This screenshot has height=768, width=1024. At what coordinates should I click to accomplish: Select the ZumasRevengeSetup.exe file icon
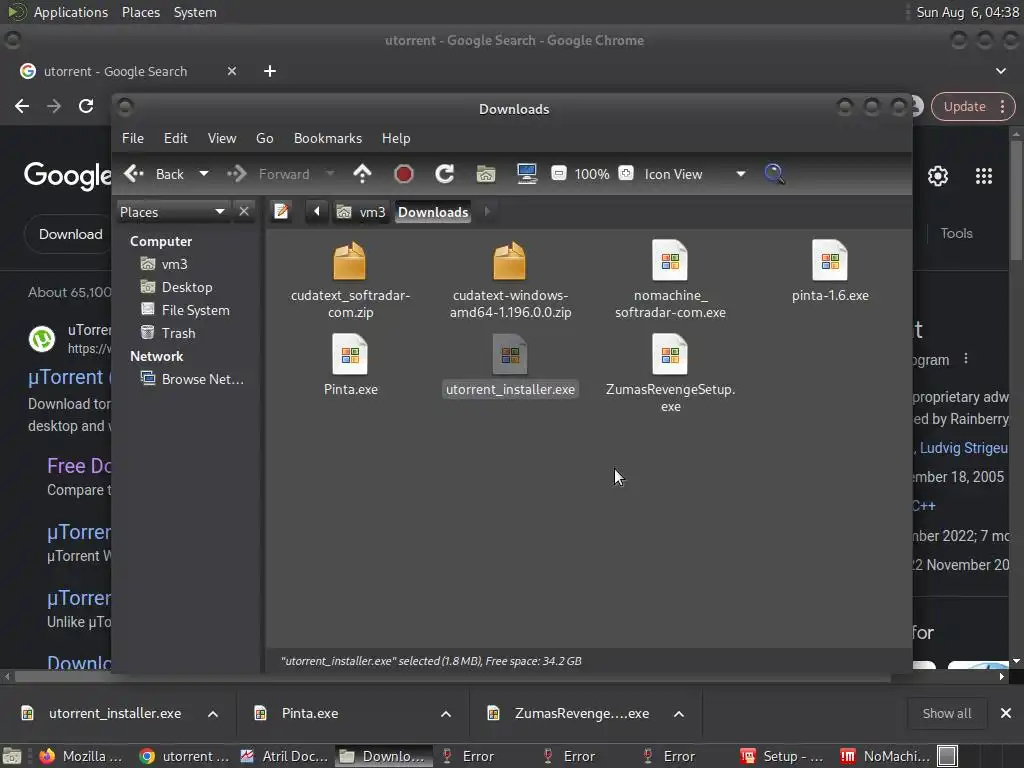670,355
